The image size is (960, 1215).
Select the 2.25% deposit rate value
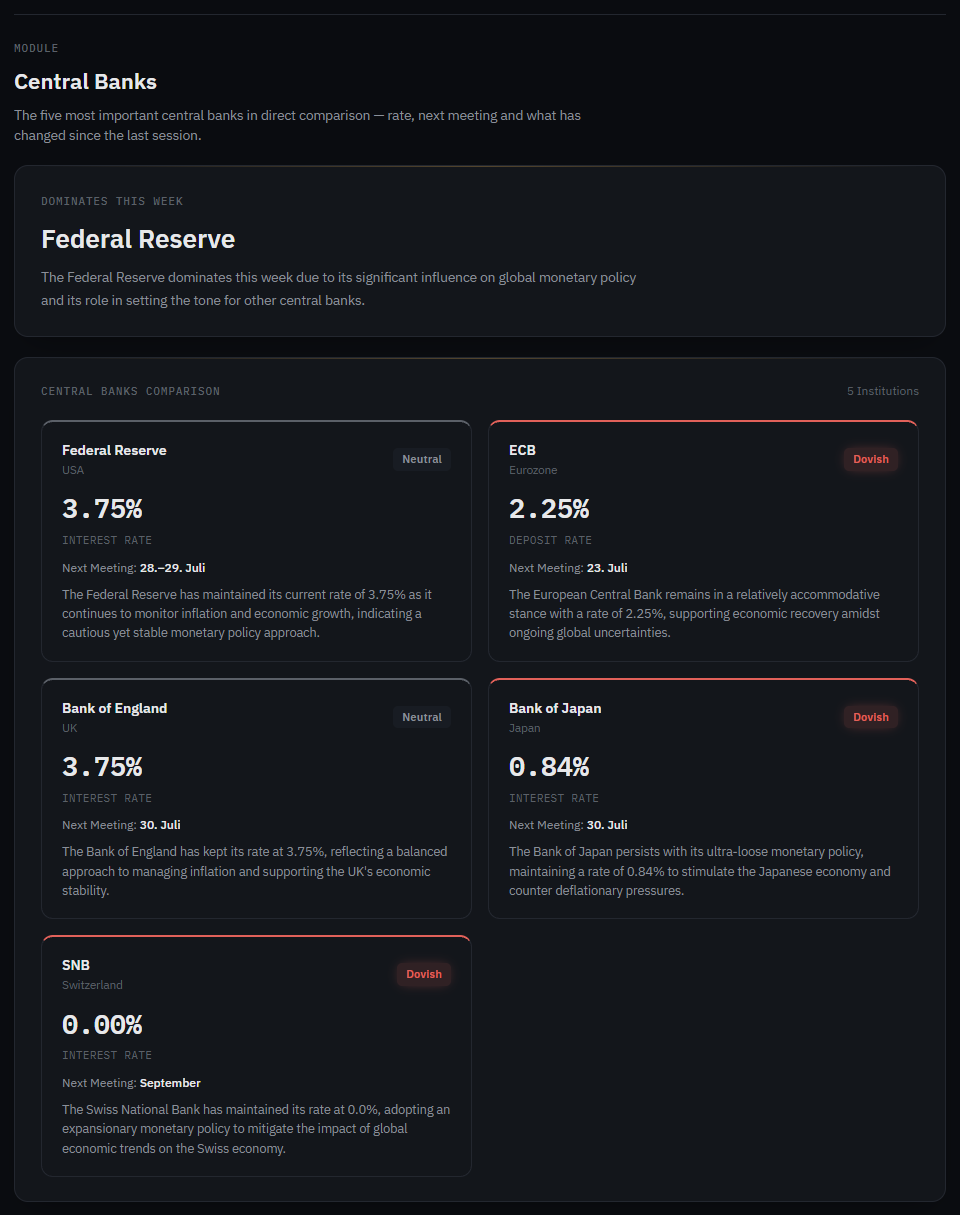[549, 509]
